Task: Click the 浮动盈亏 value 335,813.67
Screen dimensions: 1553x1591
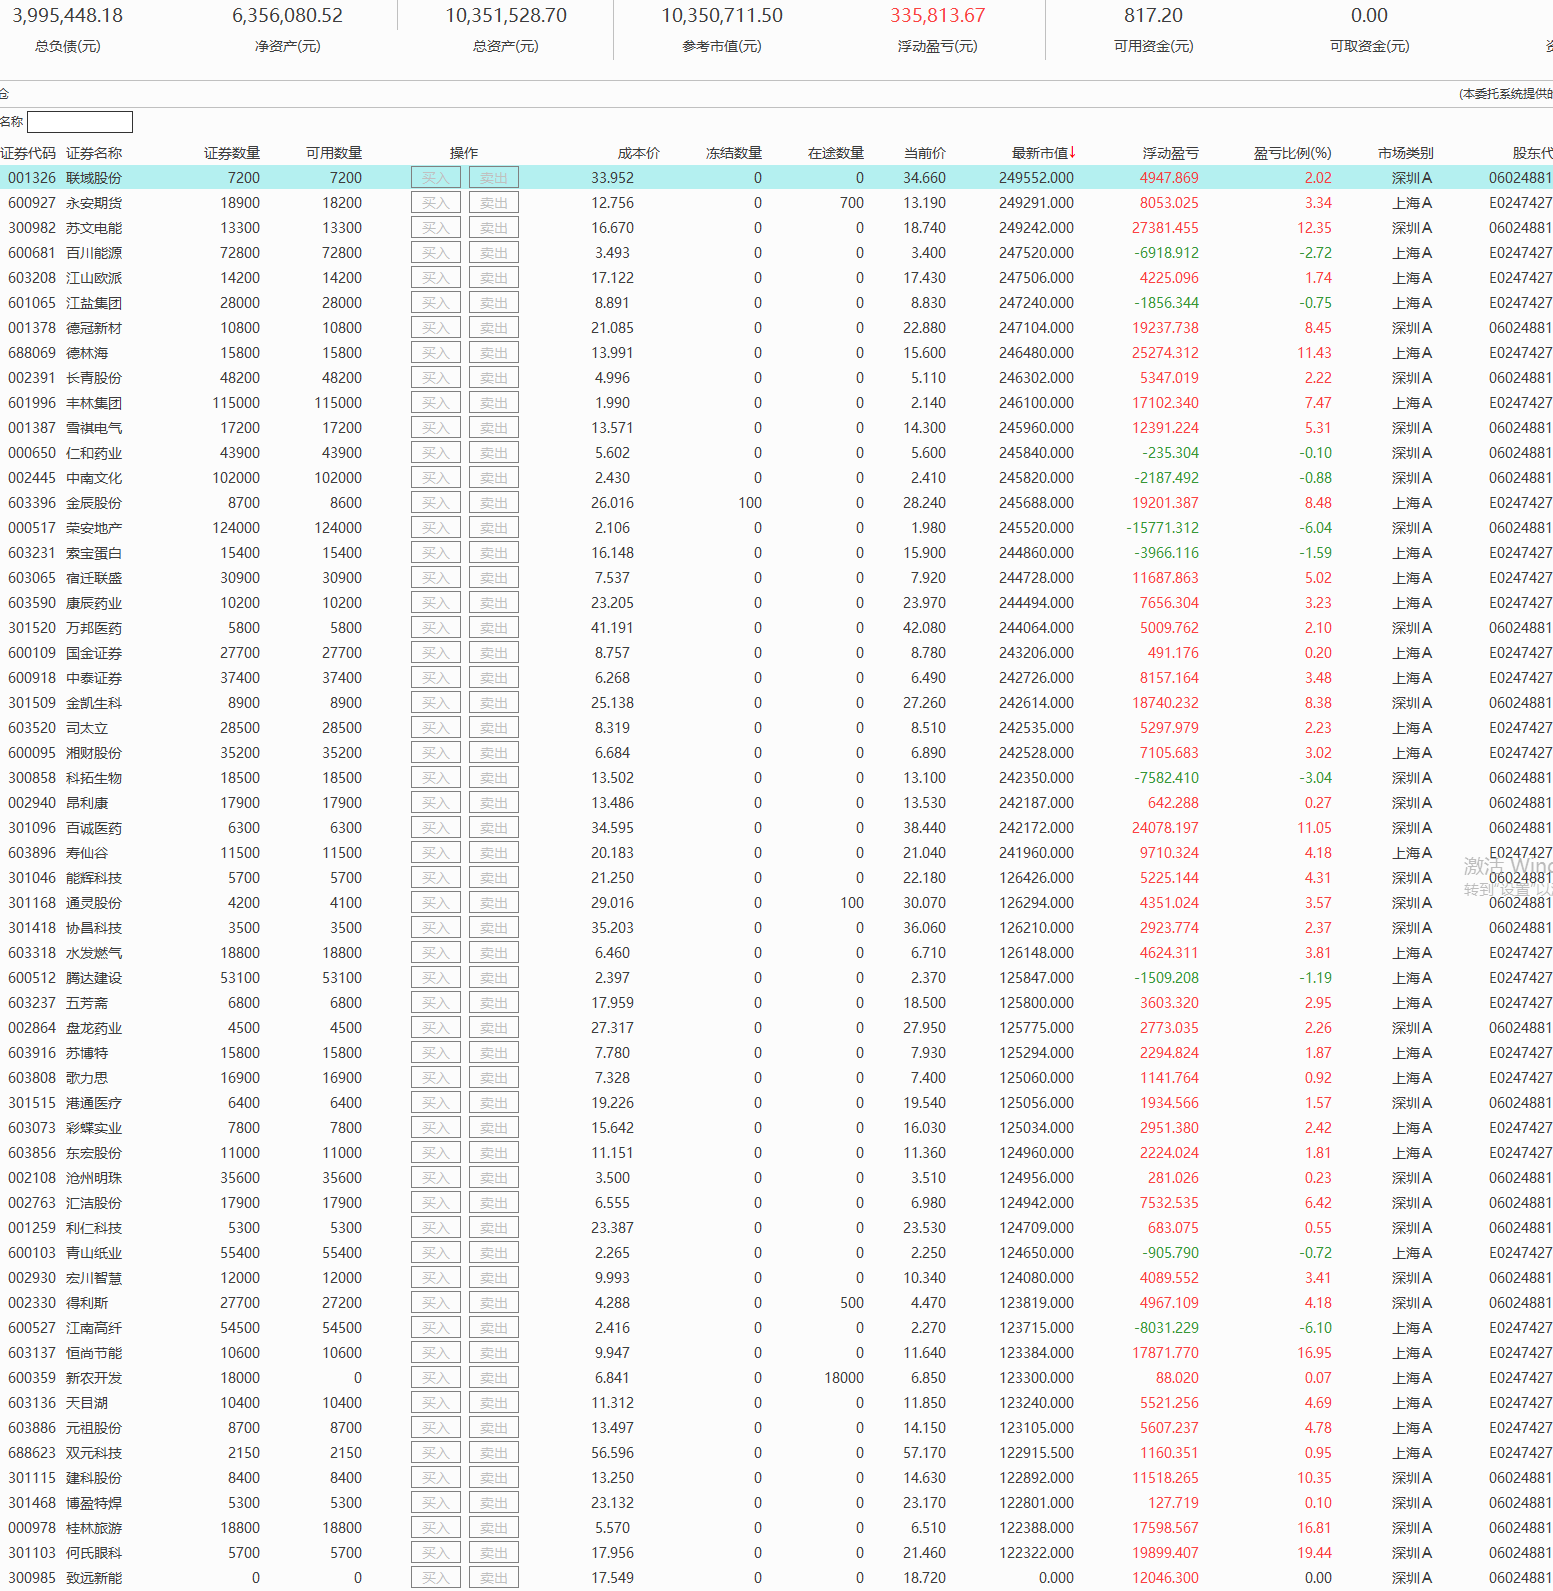Action: point(938,16)
